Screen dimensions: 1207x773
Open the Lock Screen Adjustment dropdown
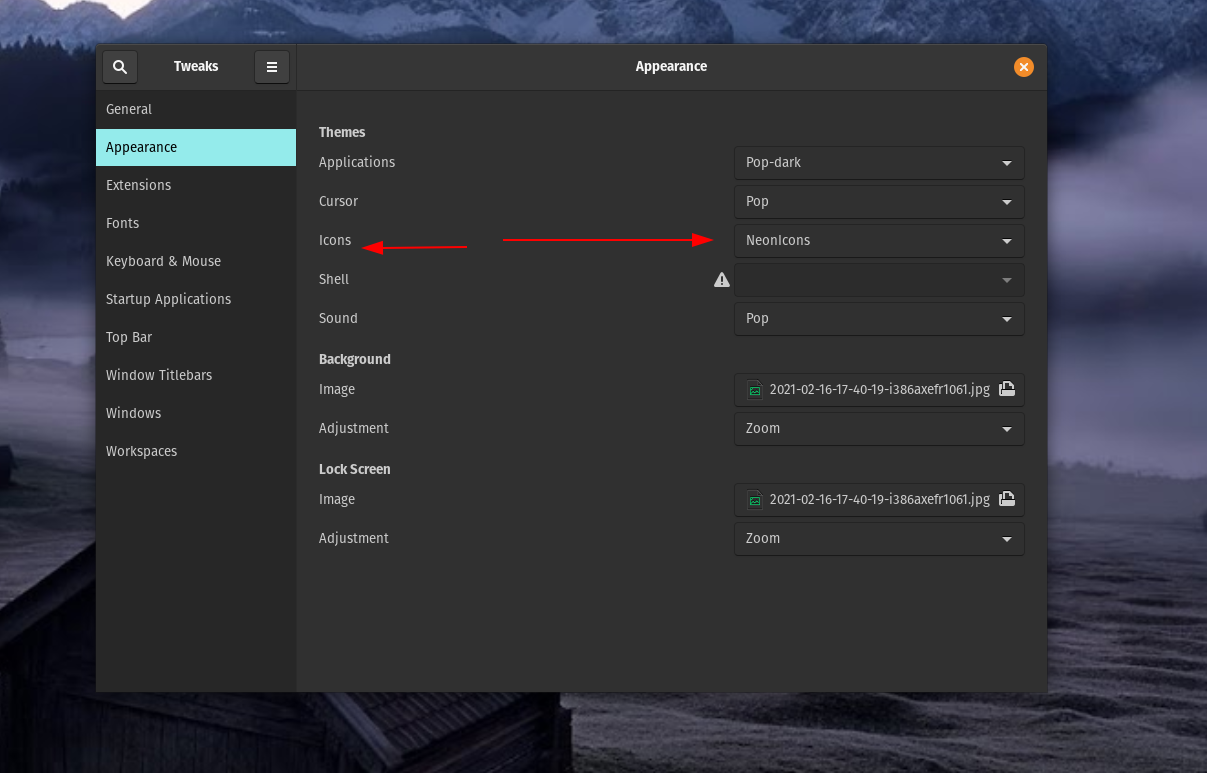[879, 539]
